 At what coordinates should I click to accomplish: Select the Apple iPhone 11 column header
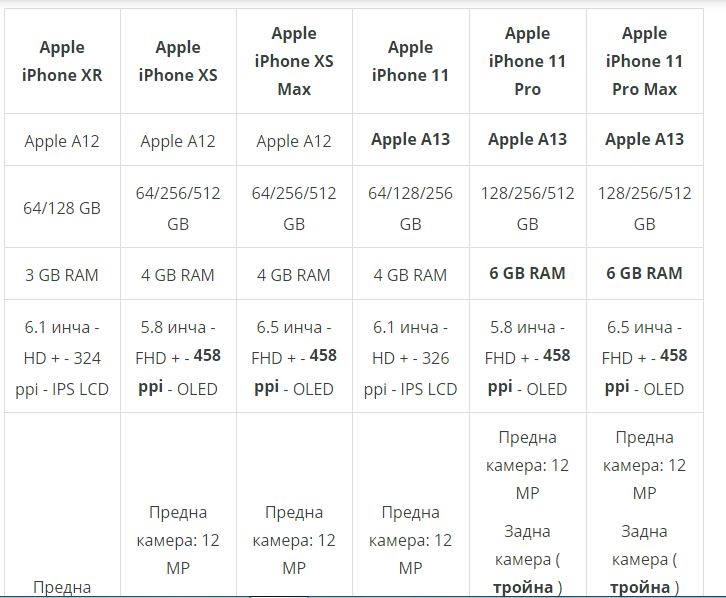410,61
